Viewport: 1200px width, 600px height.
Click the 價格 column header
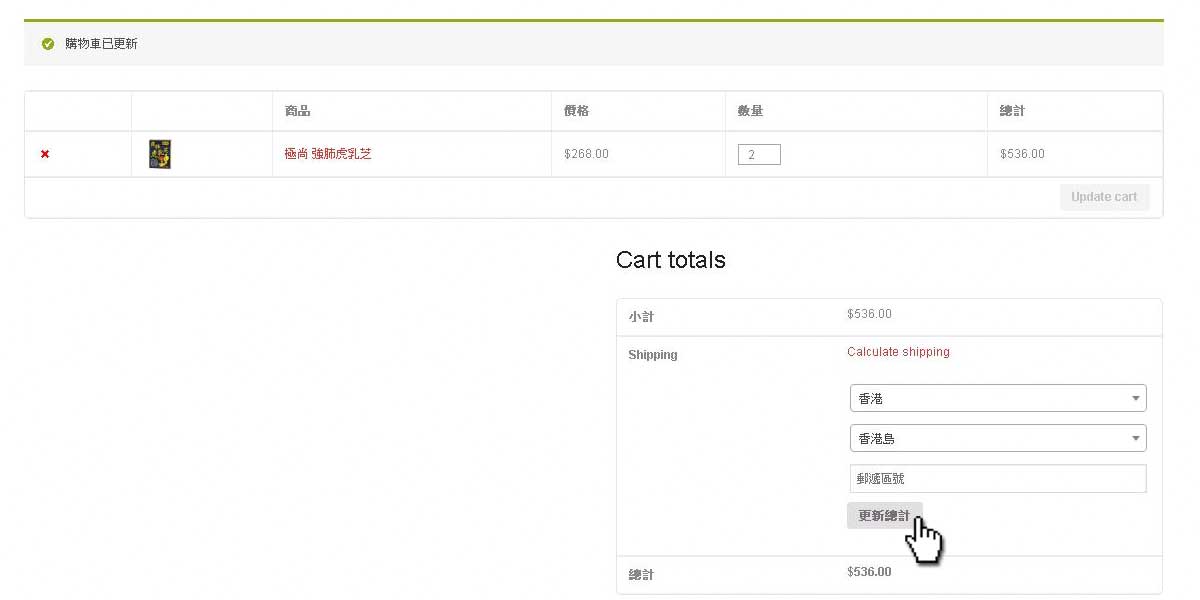pos(576,111)
